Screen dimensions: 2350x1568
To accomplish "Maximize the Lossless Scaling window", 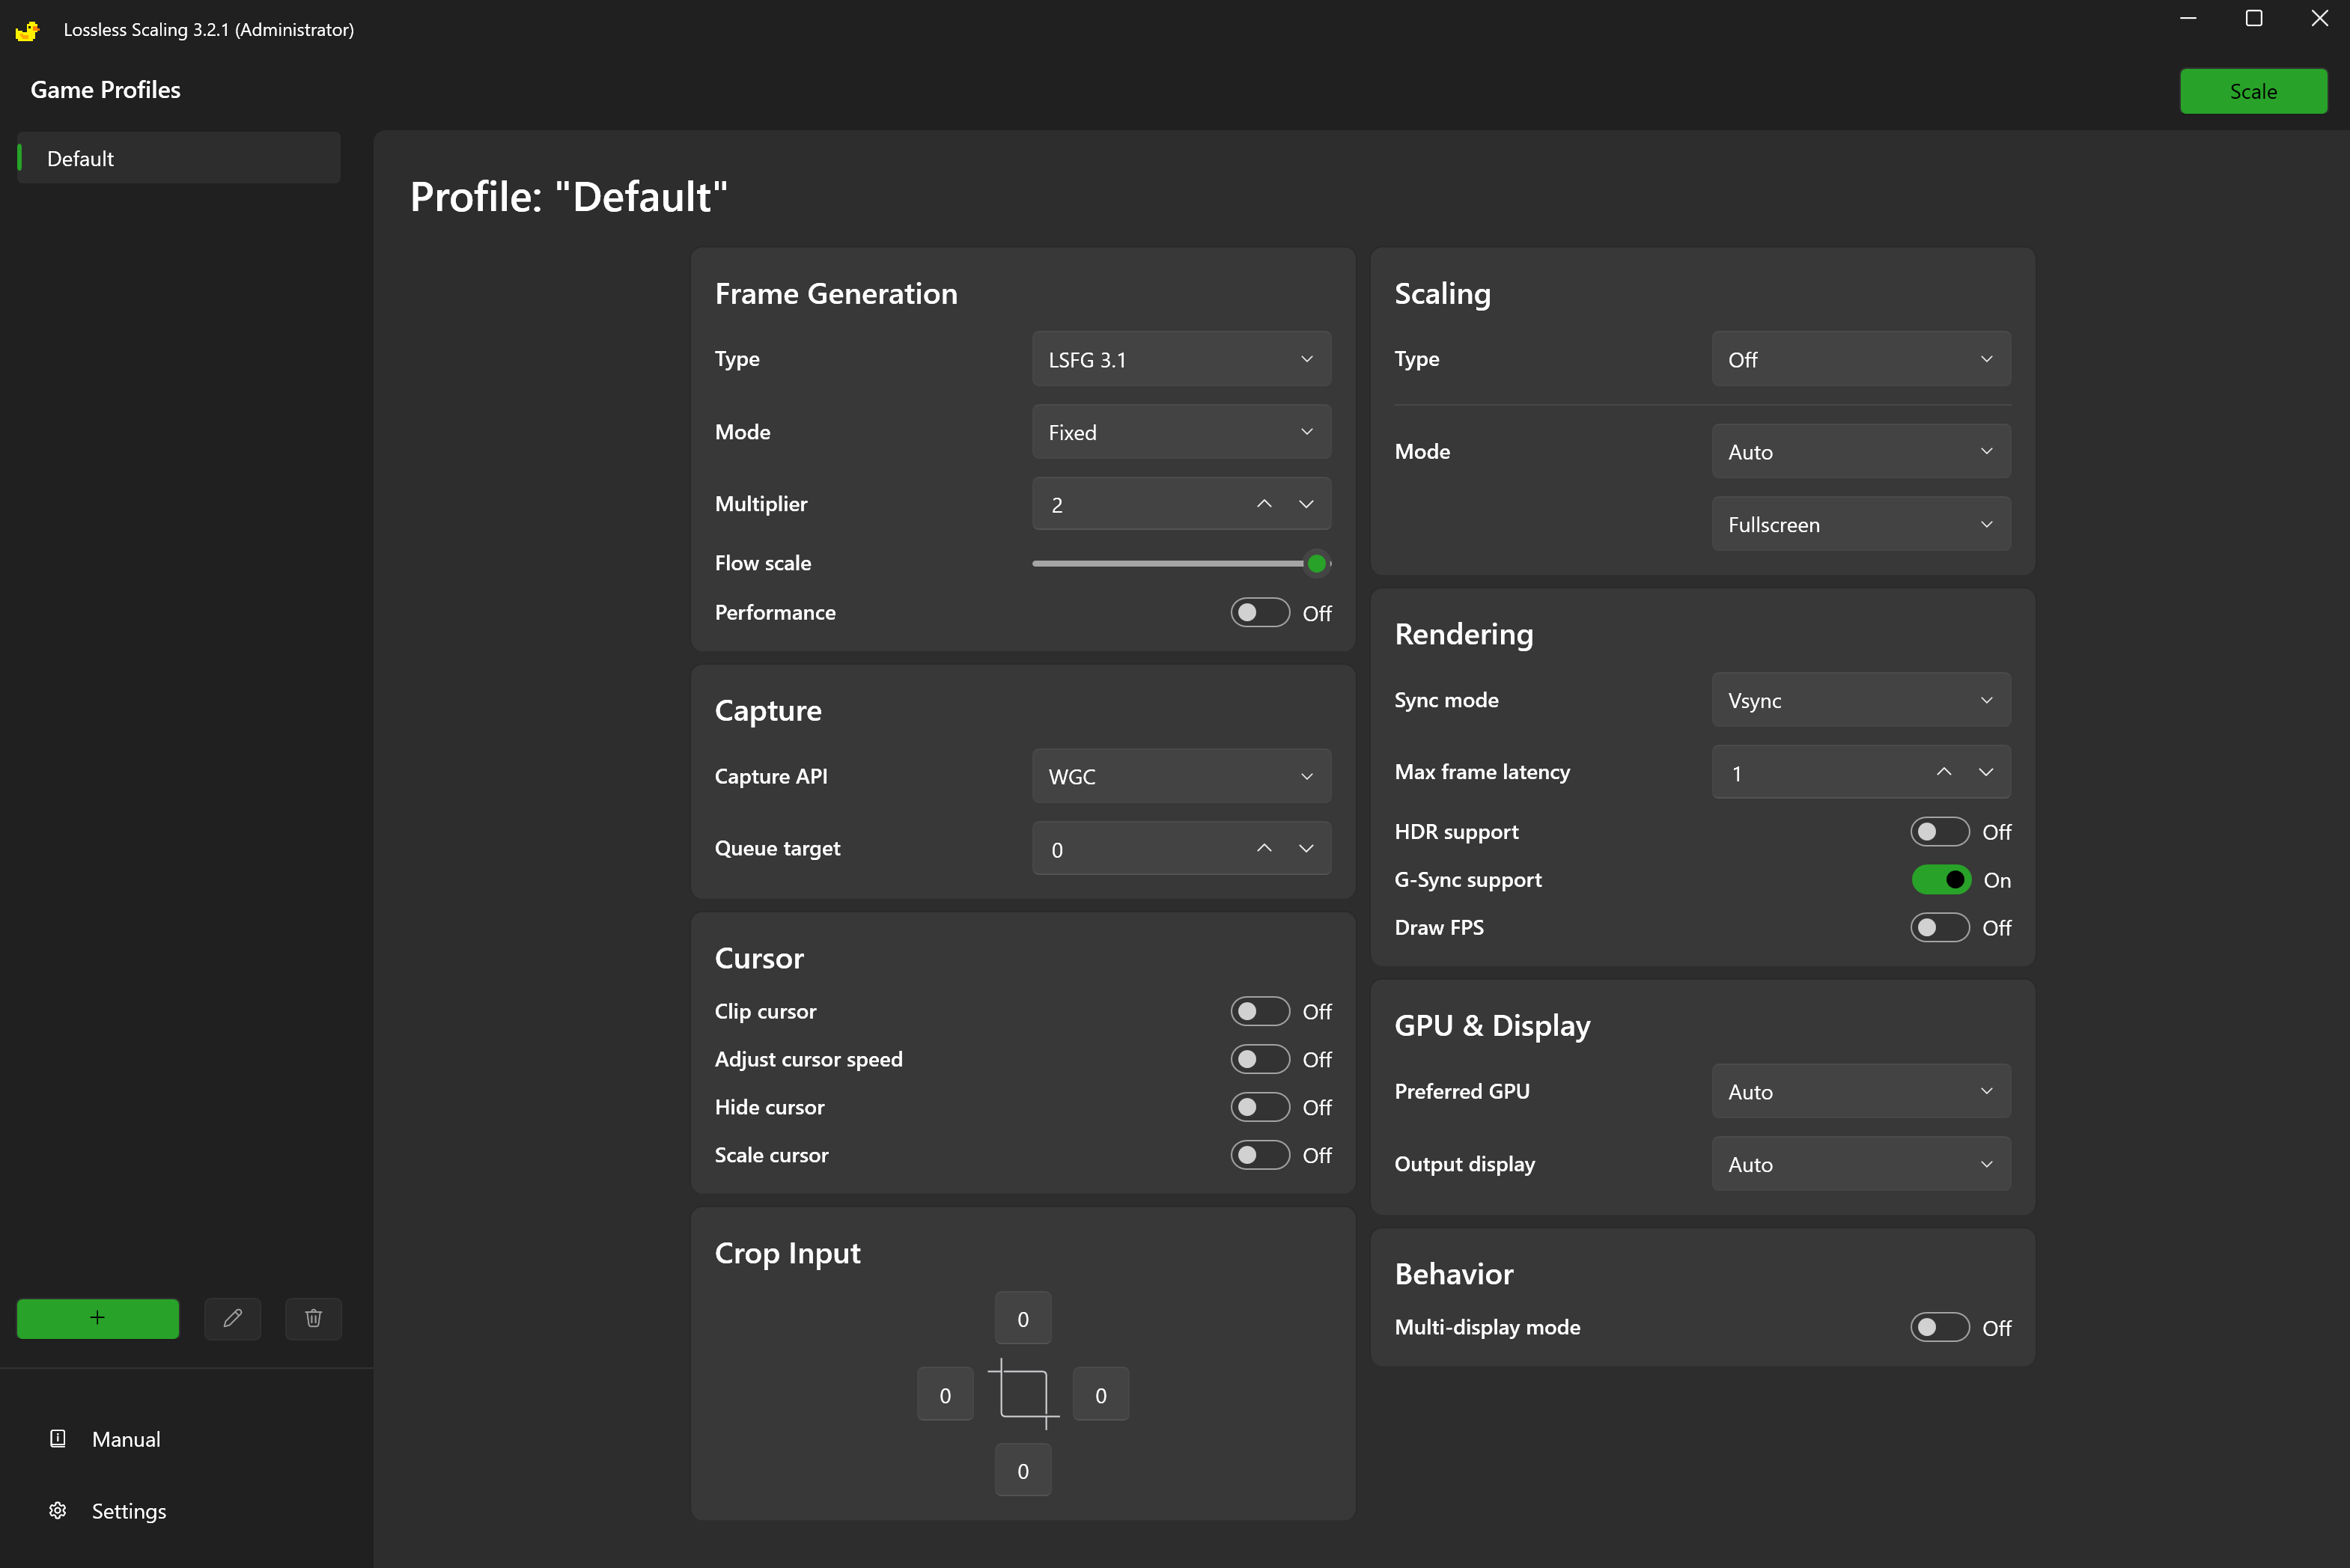I will 2254,18.
